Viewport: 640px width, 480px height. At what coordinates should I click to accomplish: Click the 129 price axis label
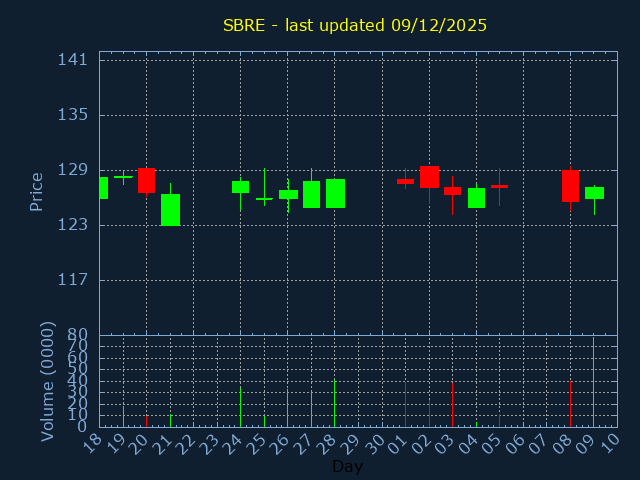[73, 170]
